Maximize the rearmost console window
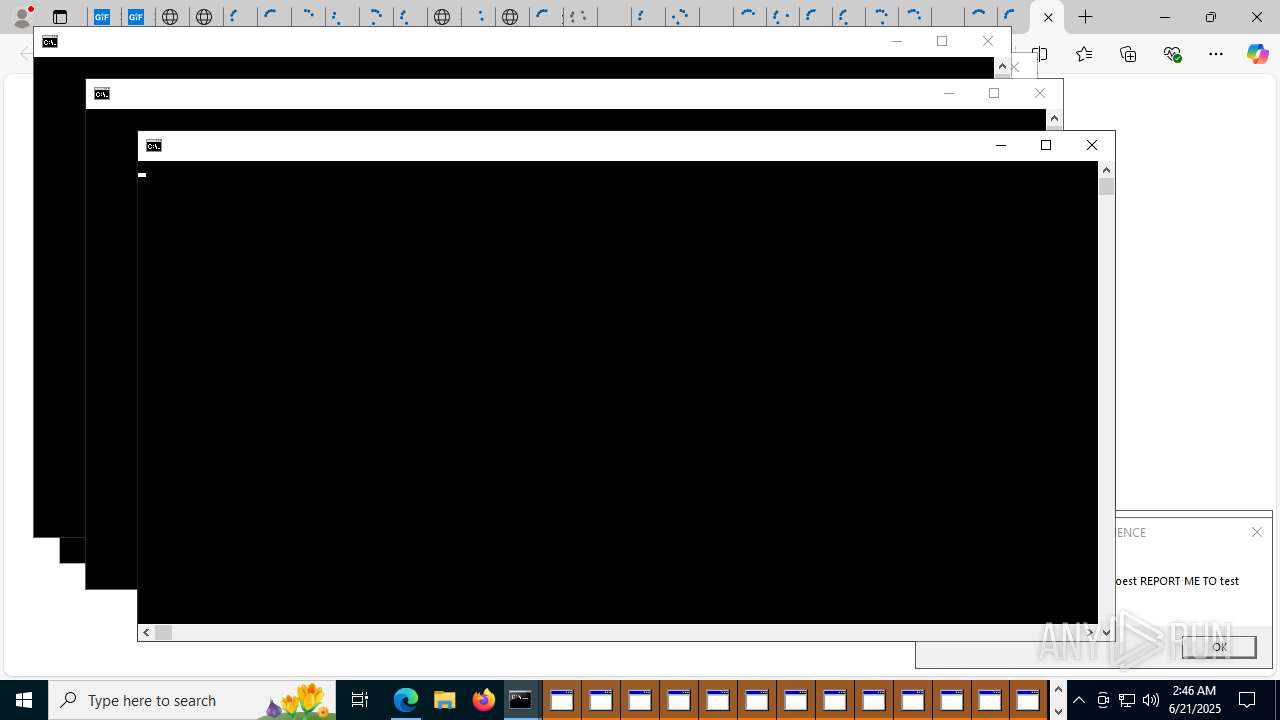 click(x=942, y=41)
